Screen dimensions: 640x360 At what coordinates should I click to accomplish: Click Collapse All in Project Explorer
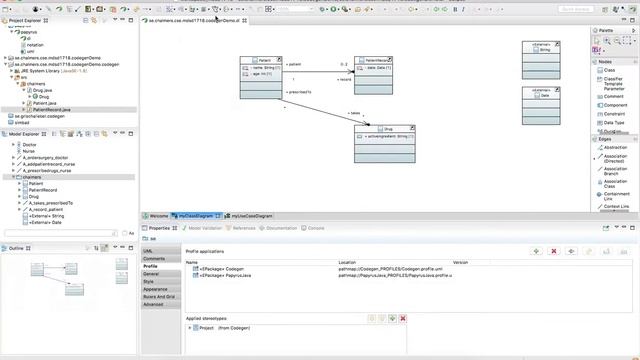tap(86, 20)
